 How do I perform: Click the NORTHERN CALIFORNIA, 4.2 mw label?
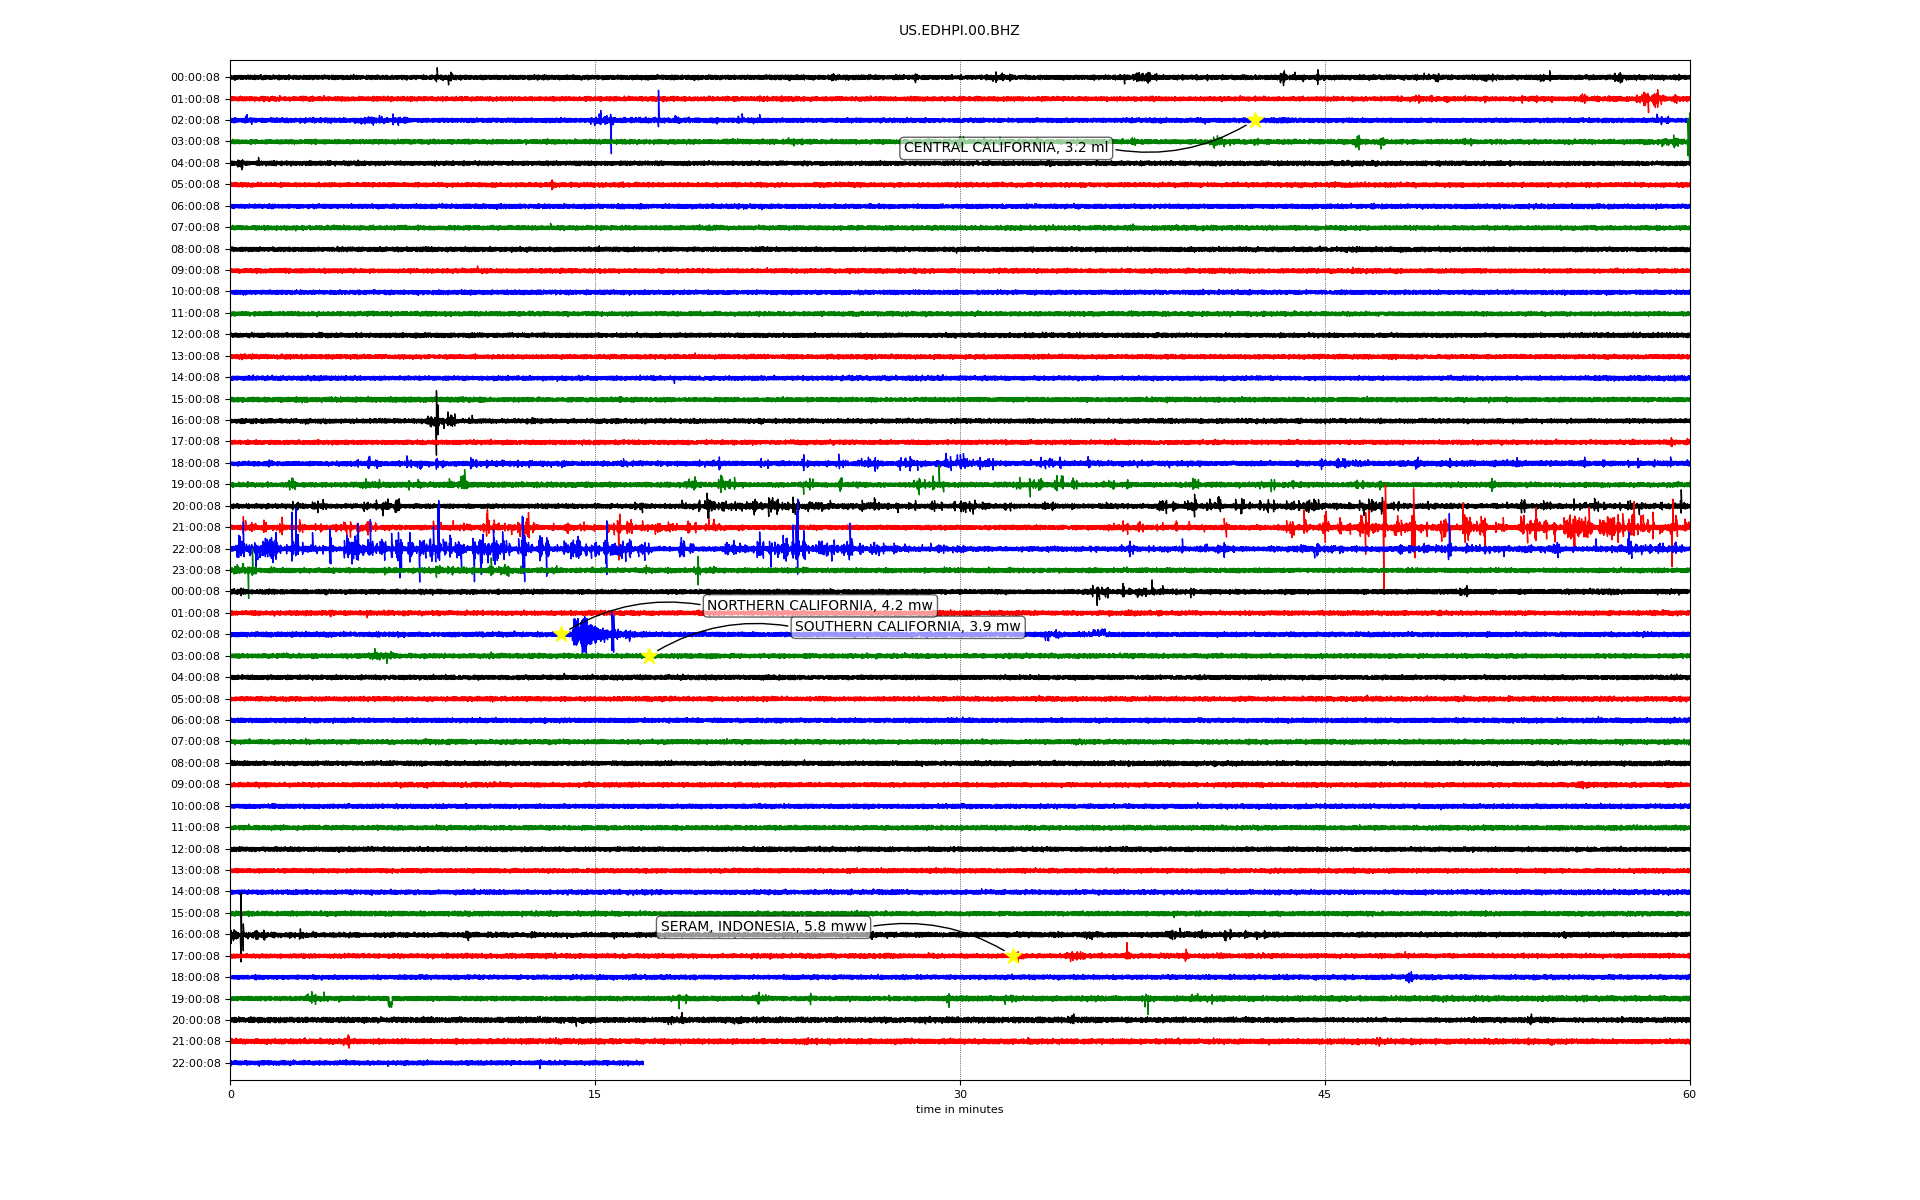(x=819, y=605)
